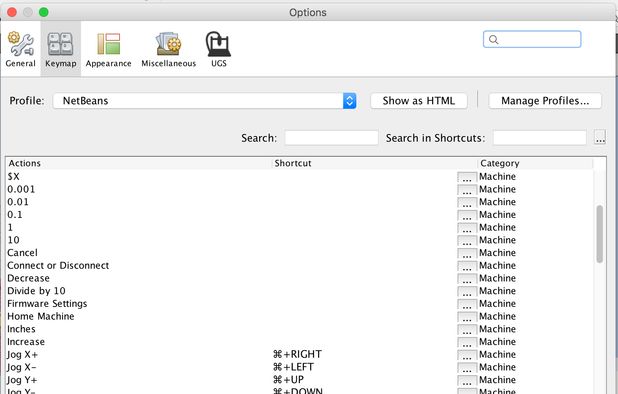The width and height of the screenshot is (618, 394).
Task: Open shortcut editor for Connect or Disconnect
Action: [x=467, y=266]
